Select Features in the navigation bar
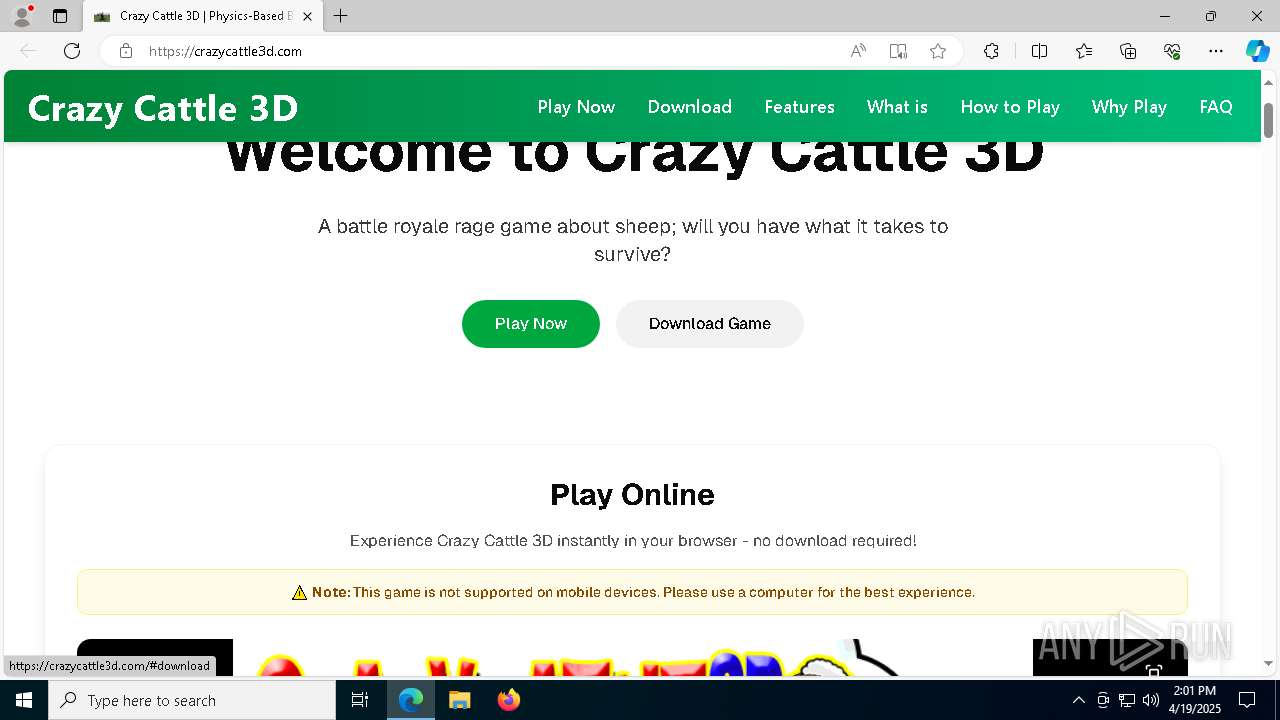 [x=799, y=107]
